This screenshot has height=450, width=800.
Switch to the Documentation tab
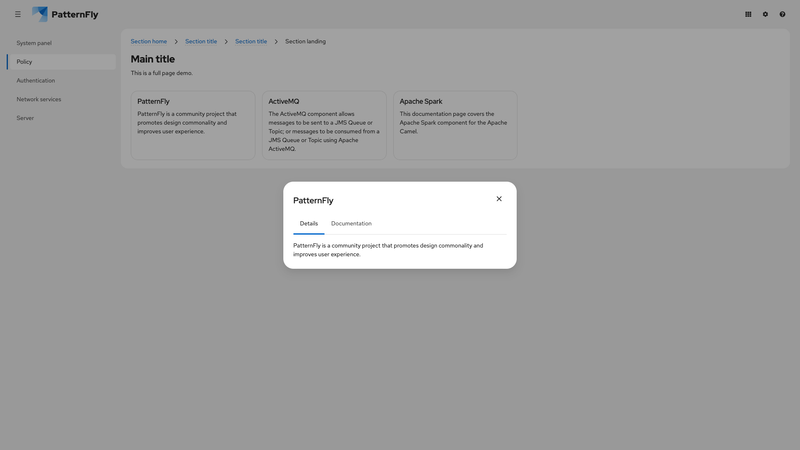click(352, 223)
